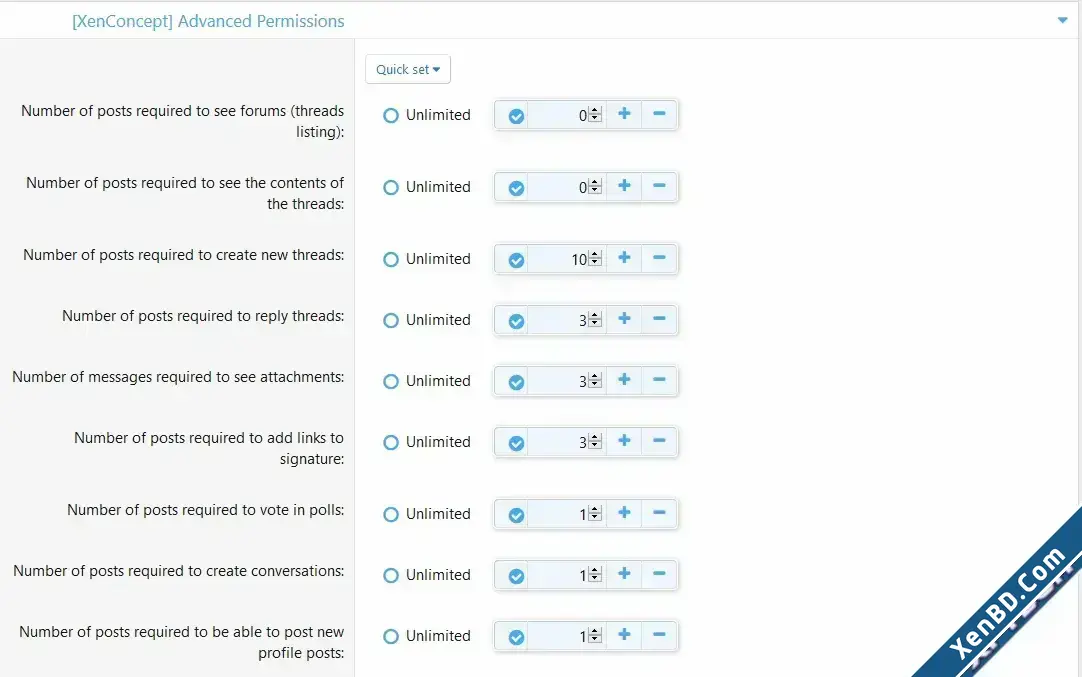1082x677 pixels.
Task: Select Unlimited for see attachments
Action: point(391,381)
